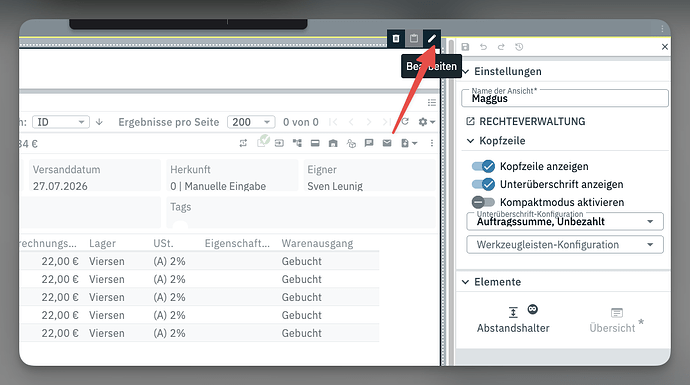This screenshot has height=385, width=690.
Task: Click the Tags field
Action: 301,212
